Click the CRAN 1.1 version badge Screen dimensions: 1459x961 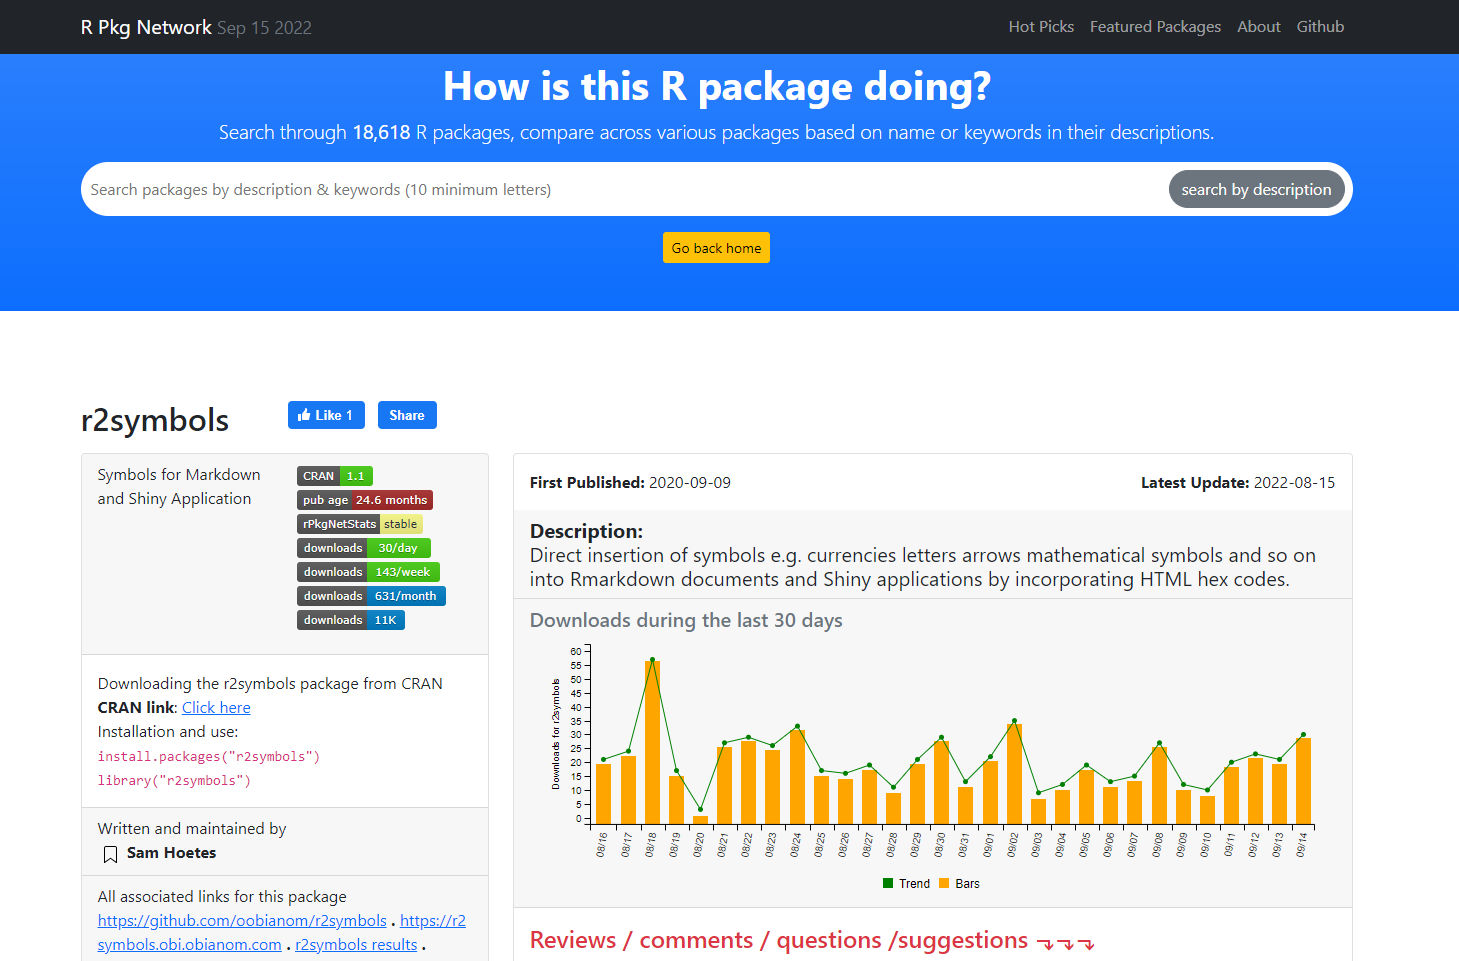pos(334,476)
